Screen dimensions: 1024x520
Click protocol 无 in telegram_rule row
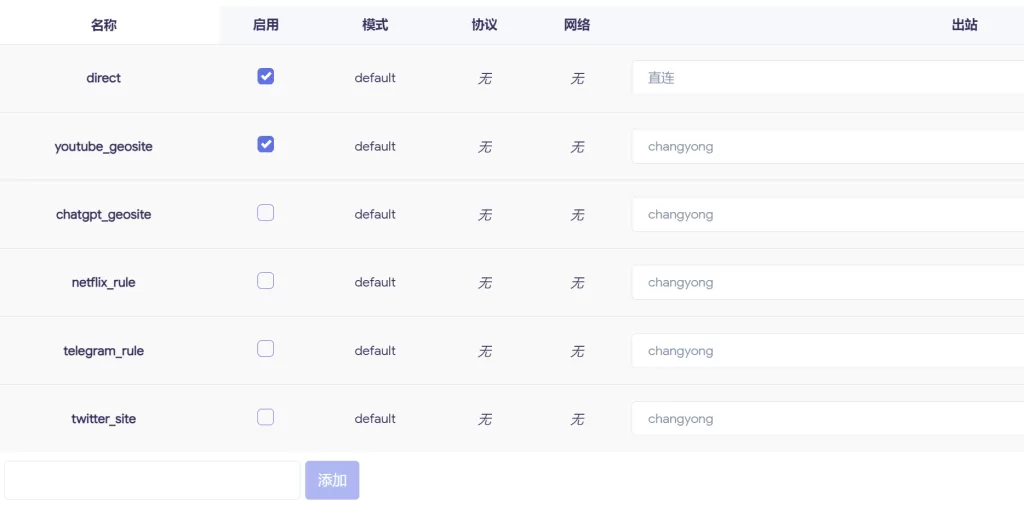tap(485, 351)
